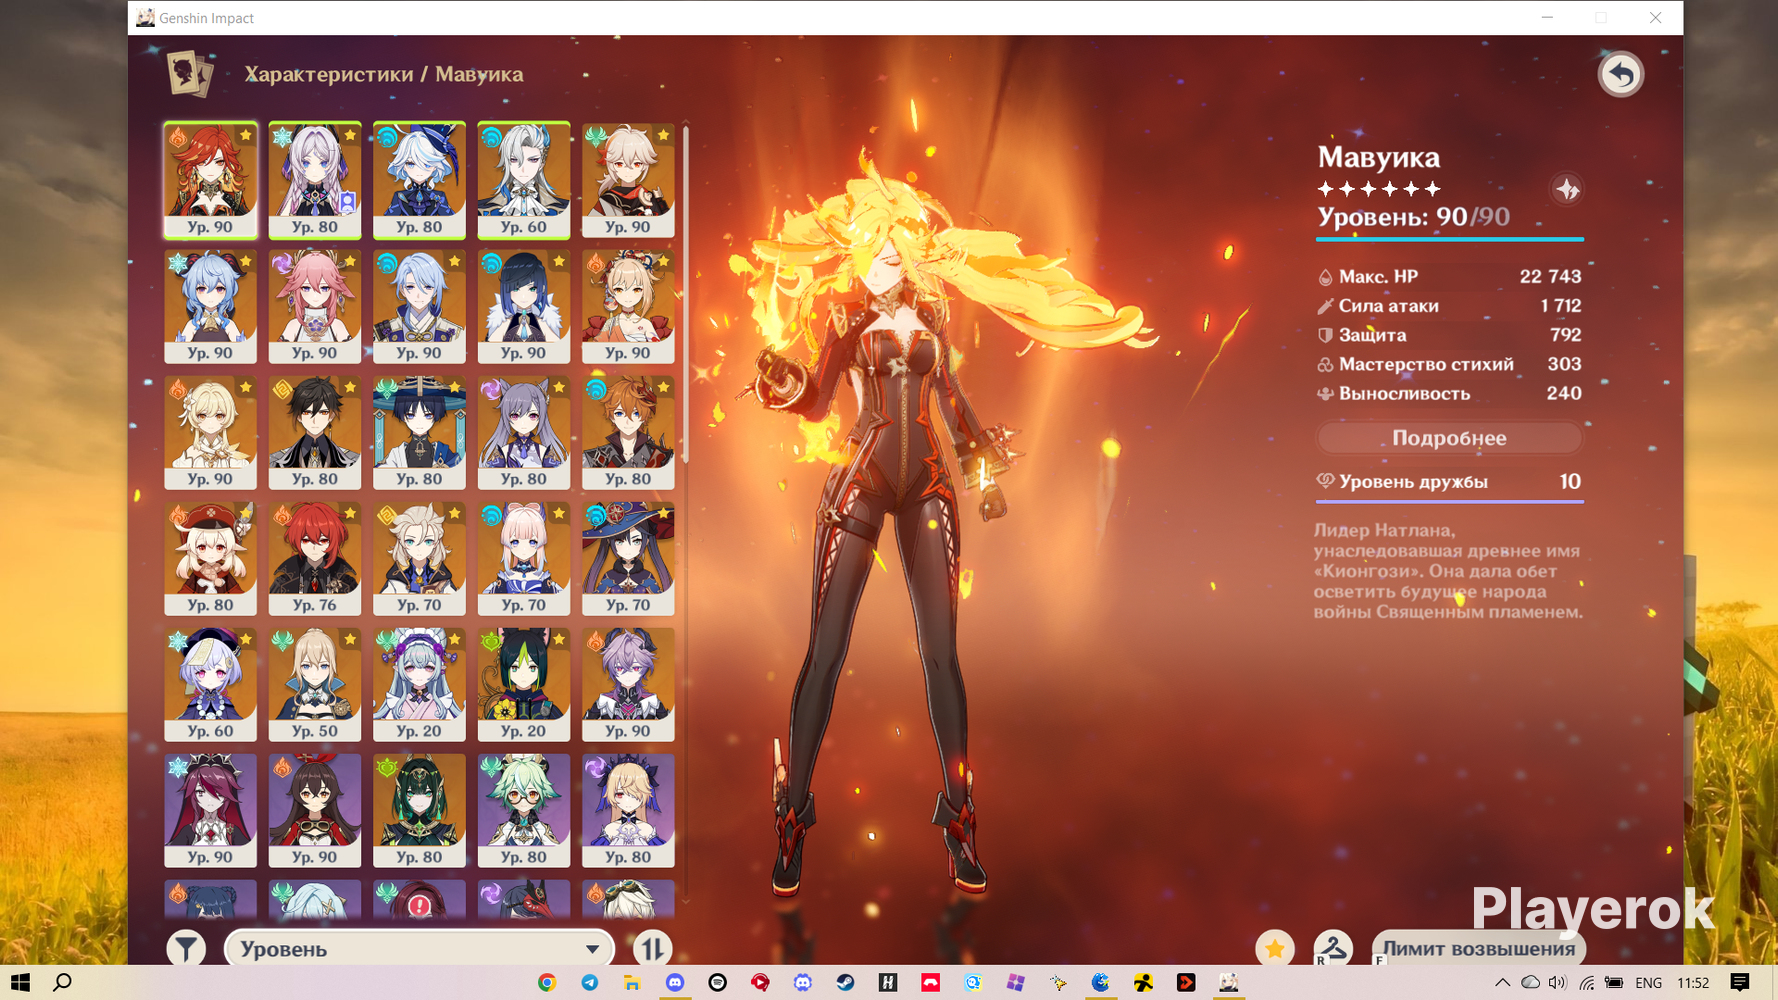Expand the hidden system tray icons chevron
1778x1000 pixels.
pos(1502,983)
